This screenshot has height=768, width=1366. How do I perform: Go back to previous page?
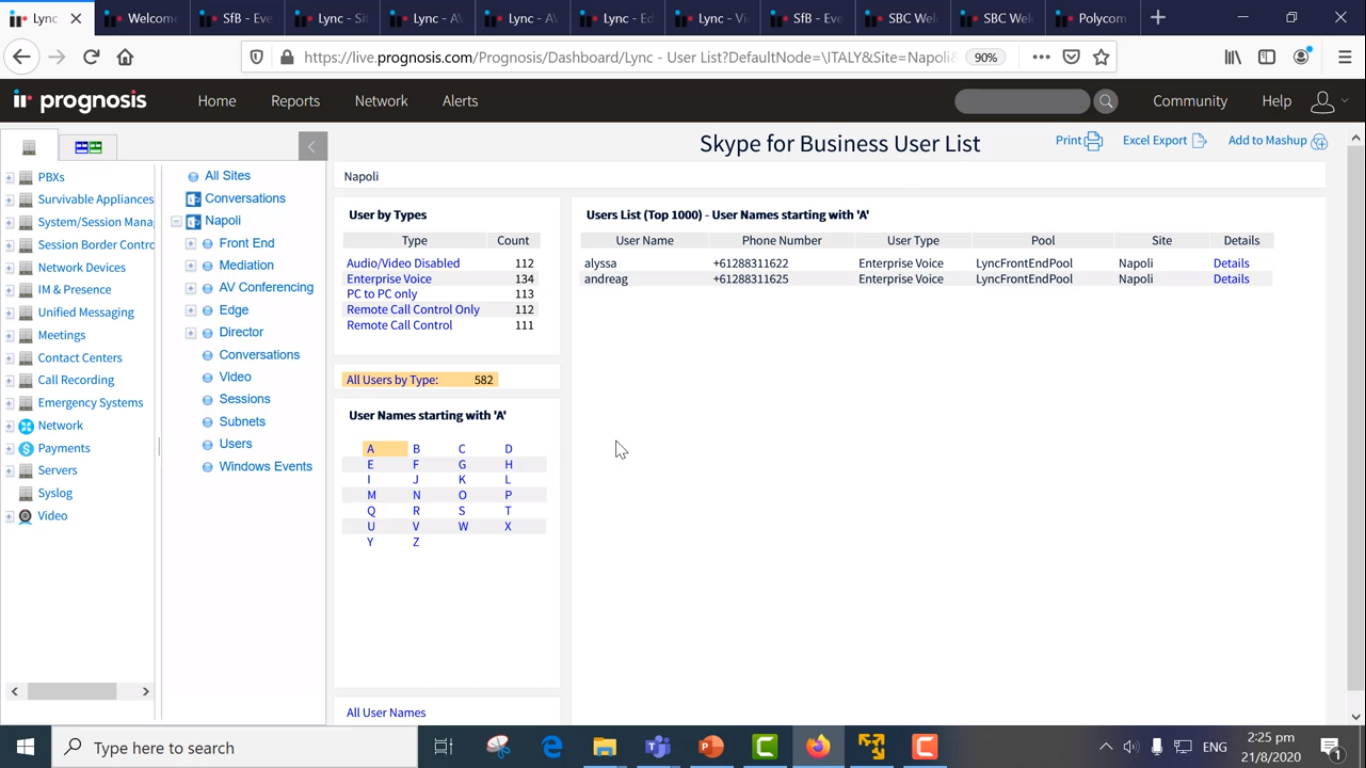pos(22,57)
